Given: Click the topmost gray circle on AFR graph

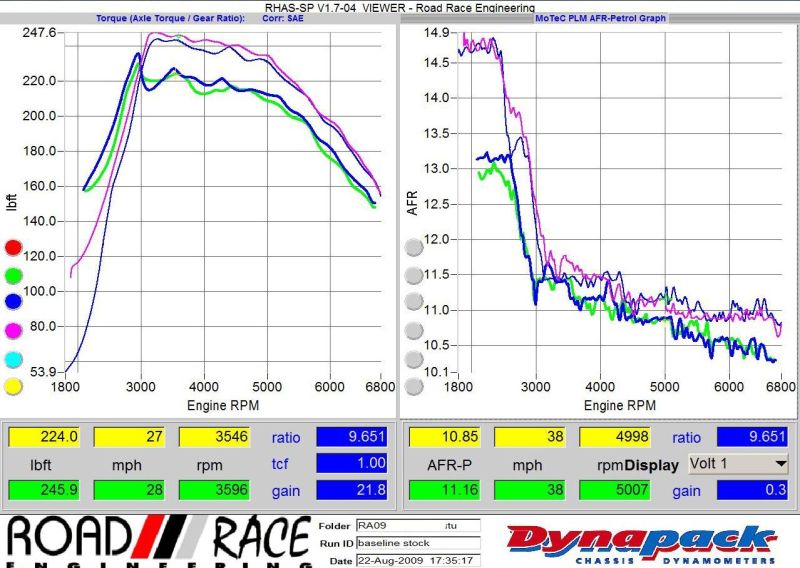Looking at the screenshot, I should point(413,247).
